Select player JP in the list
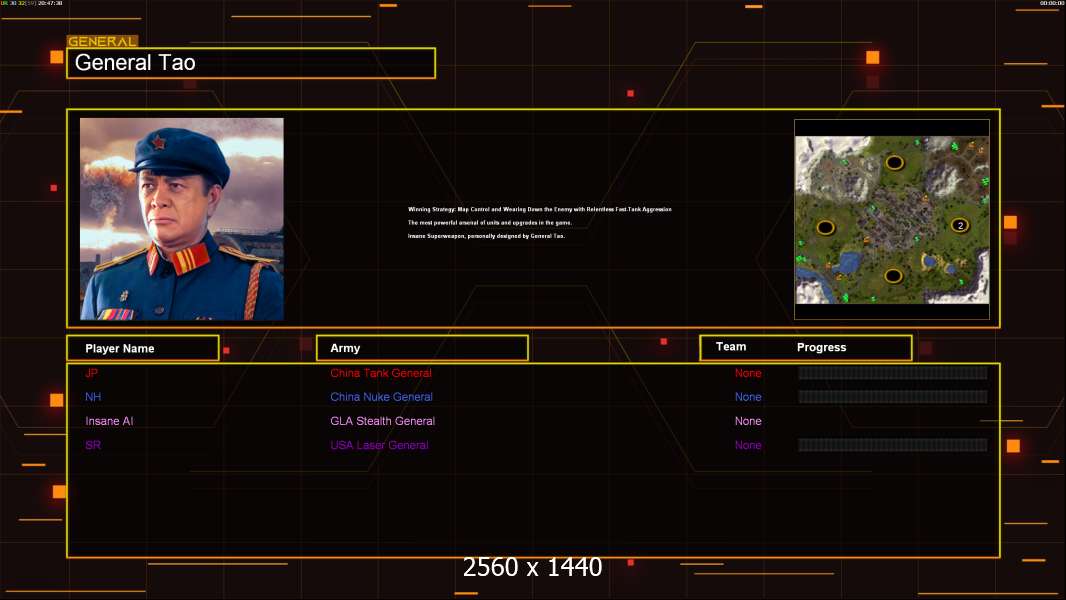Viewport: 1066px width, 600px height. [92, 373]
